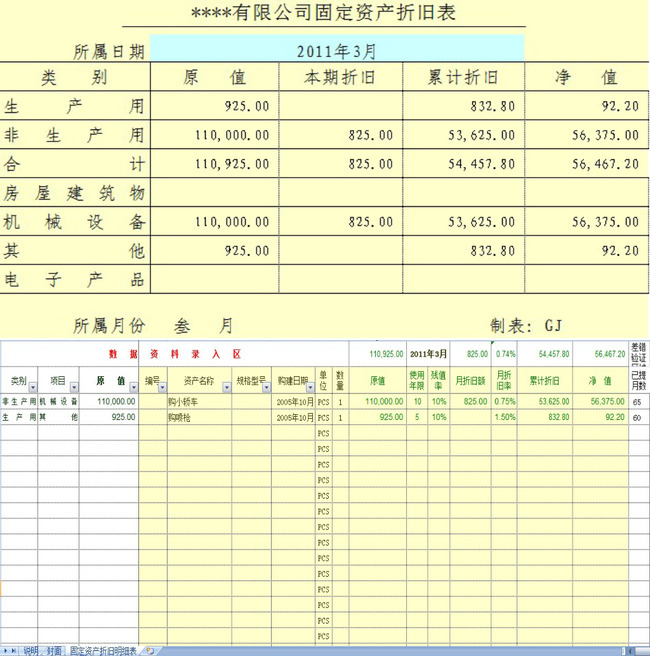Click the 本期折旧 summary column header
Viewport: 650px width, 656px height.
tap(341, 77)
